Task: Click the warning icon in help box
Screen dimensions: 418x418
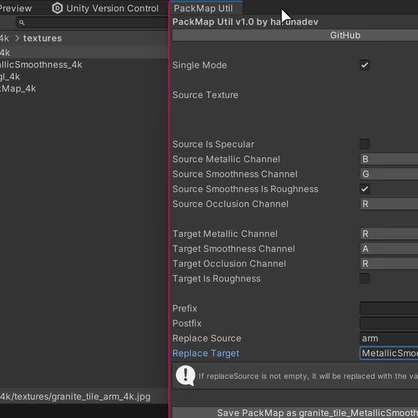Action: click(x=185, y=375)
